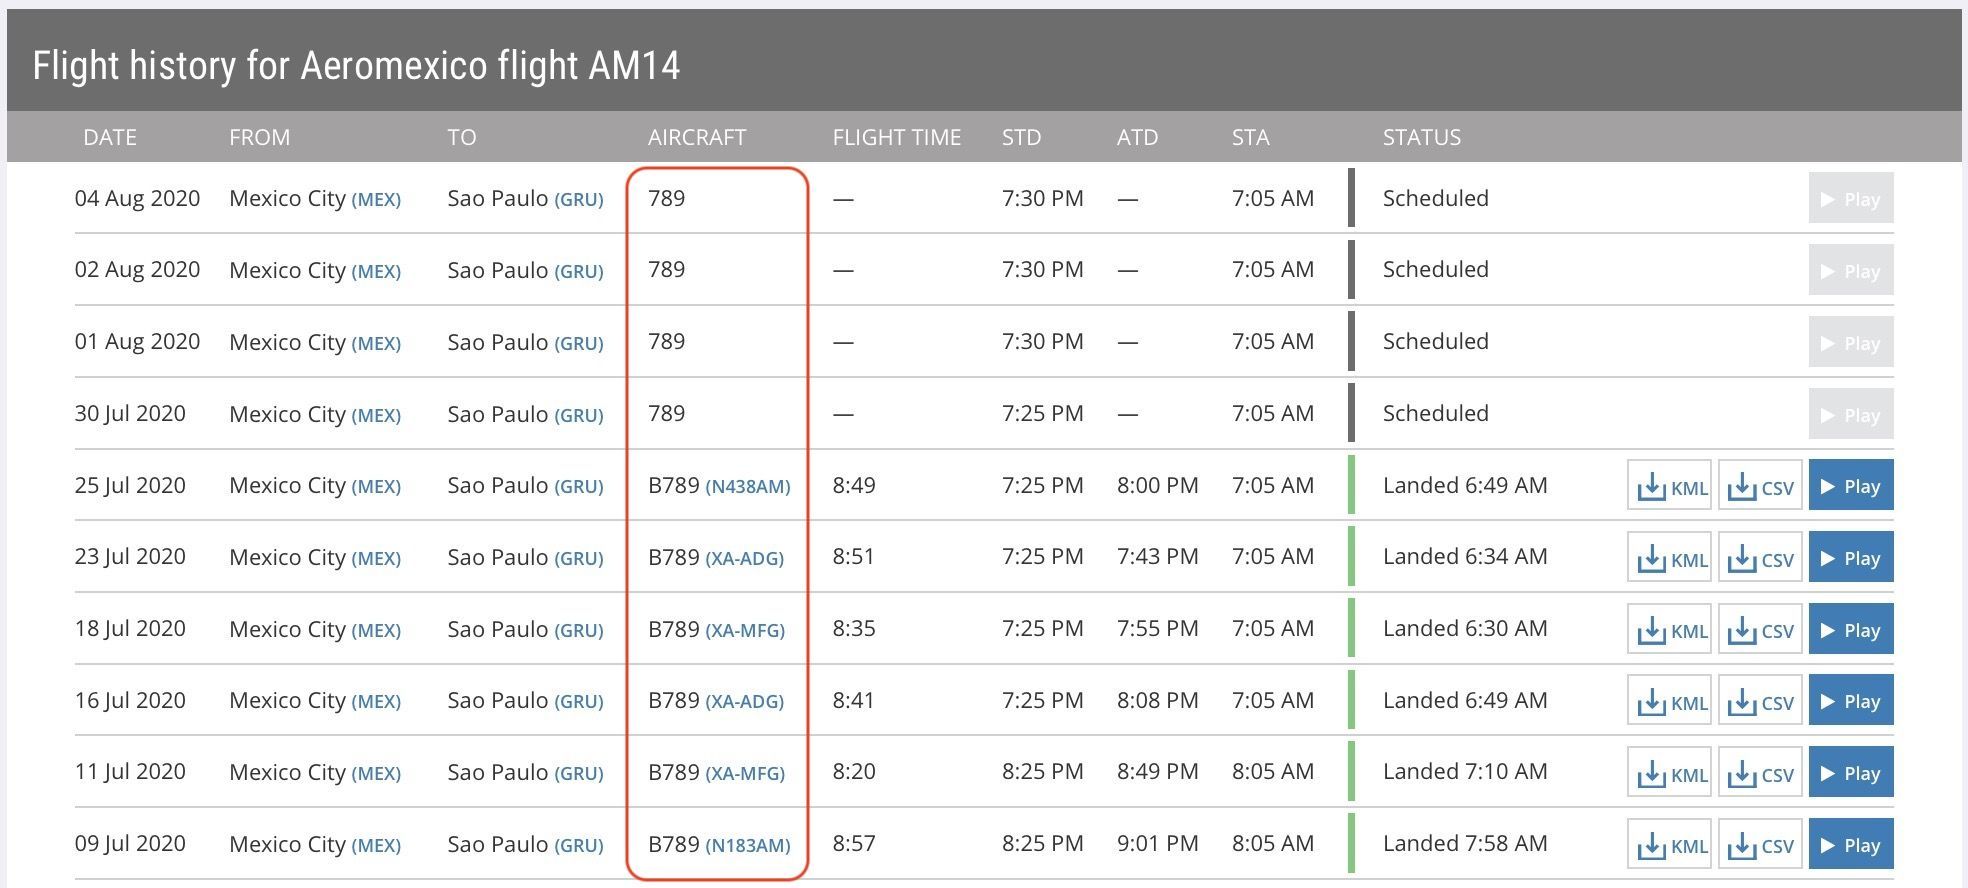The width and height of the screenshot is (1968, 888).
Task: Open MEX airport link in 25 Jul row
Action: 376,487
